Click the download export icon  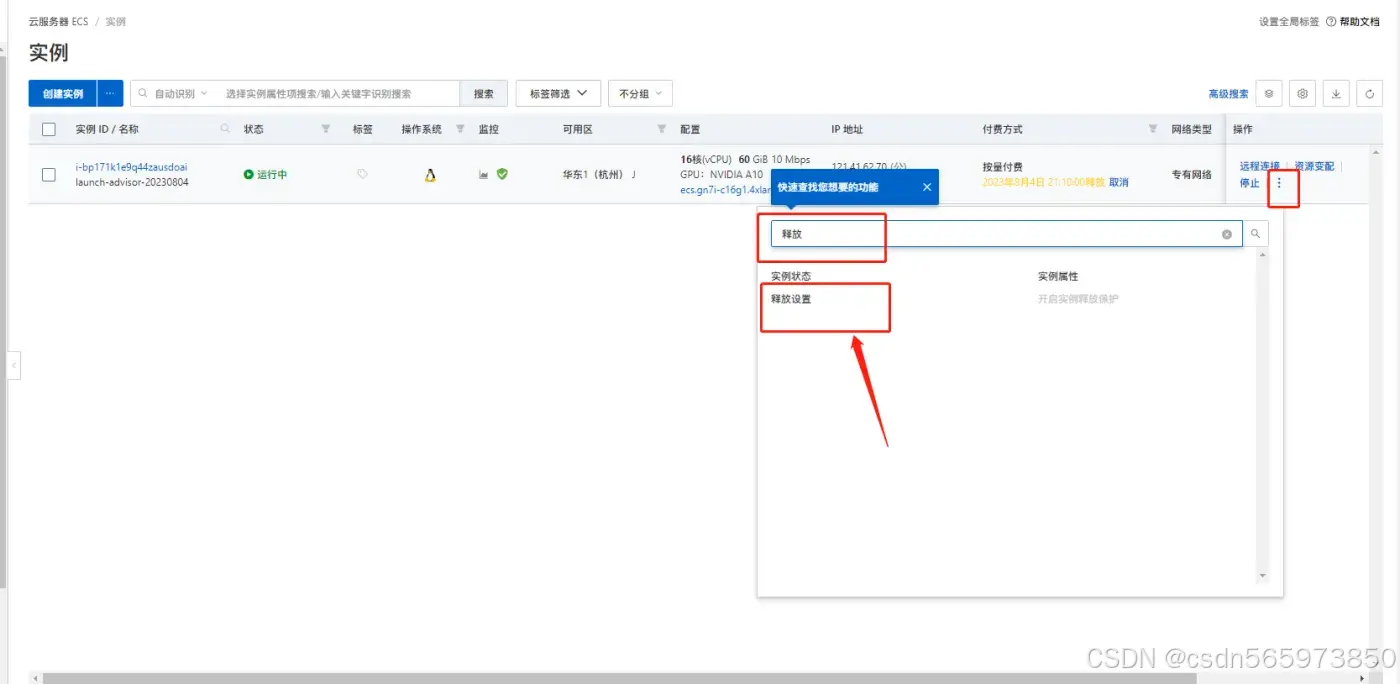1336,93
